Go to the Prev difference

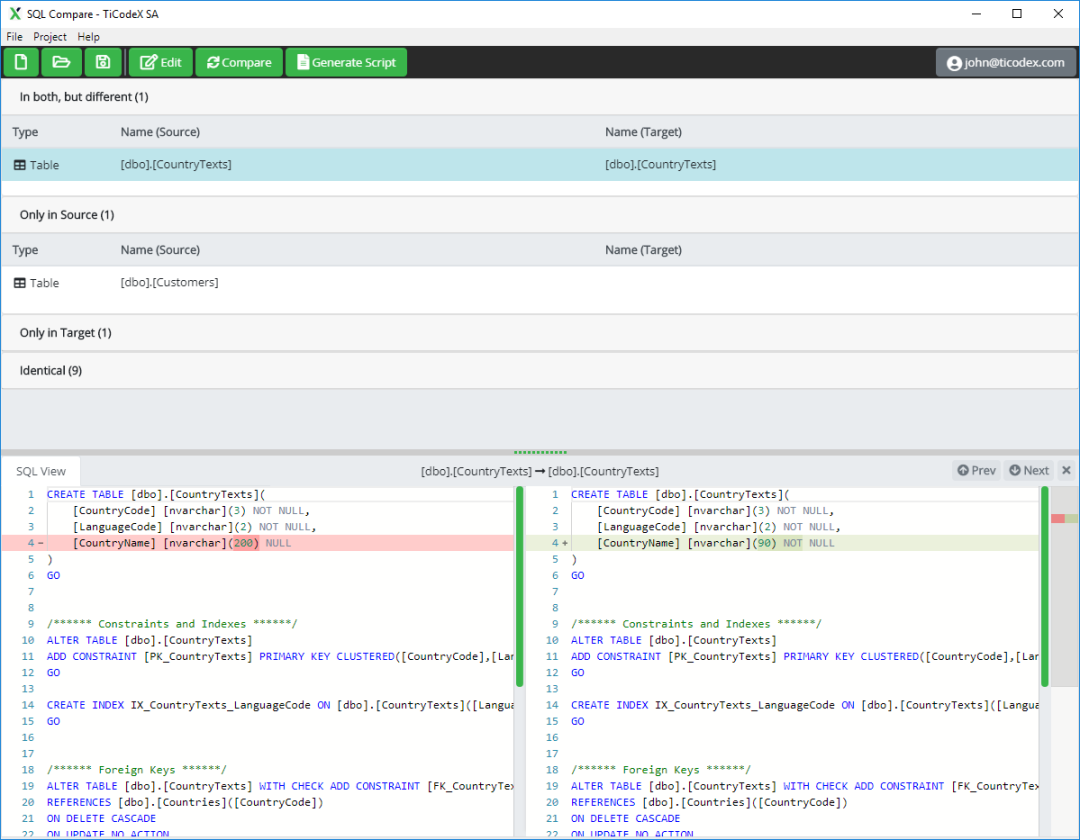click(976, 470)
